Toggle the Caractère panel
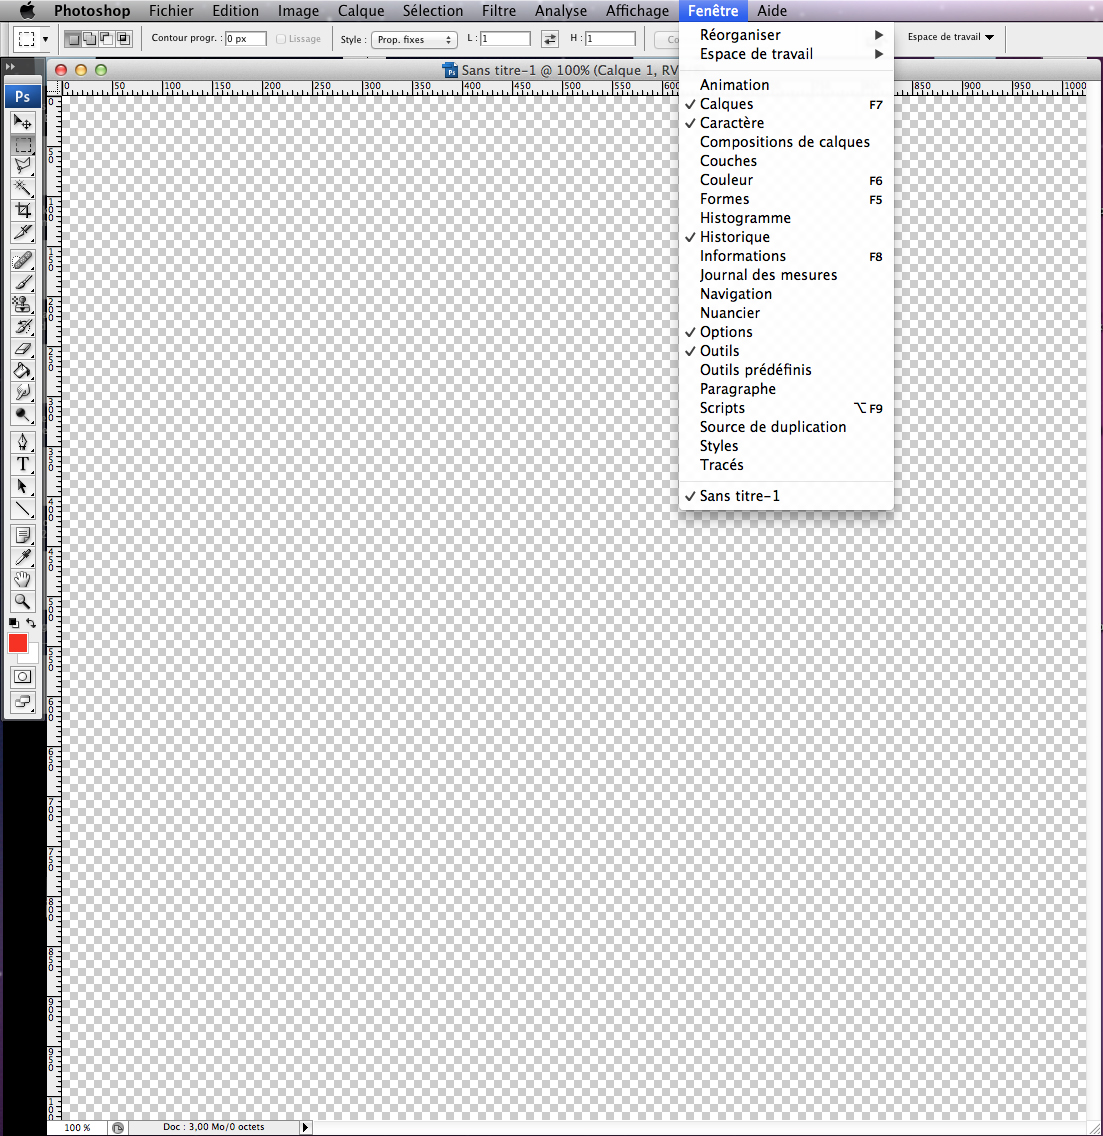 tap(786, 123)
